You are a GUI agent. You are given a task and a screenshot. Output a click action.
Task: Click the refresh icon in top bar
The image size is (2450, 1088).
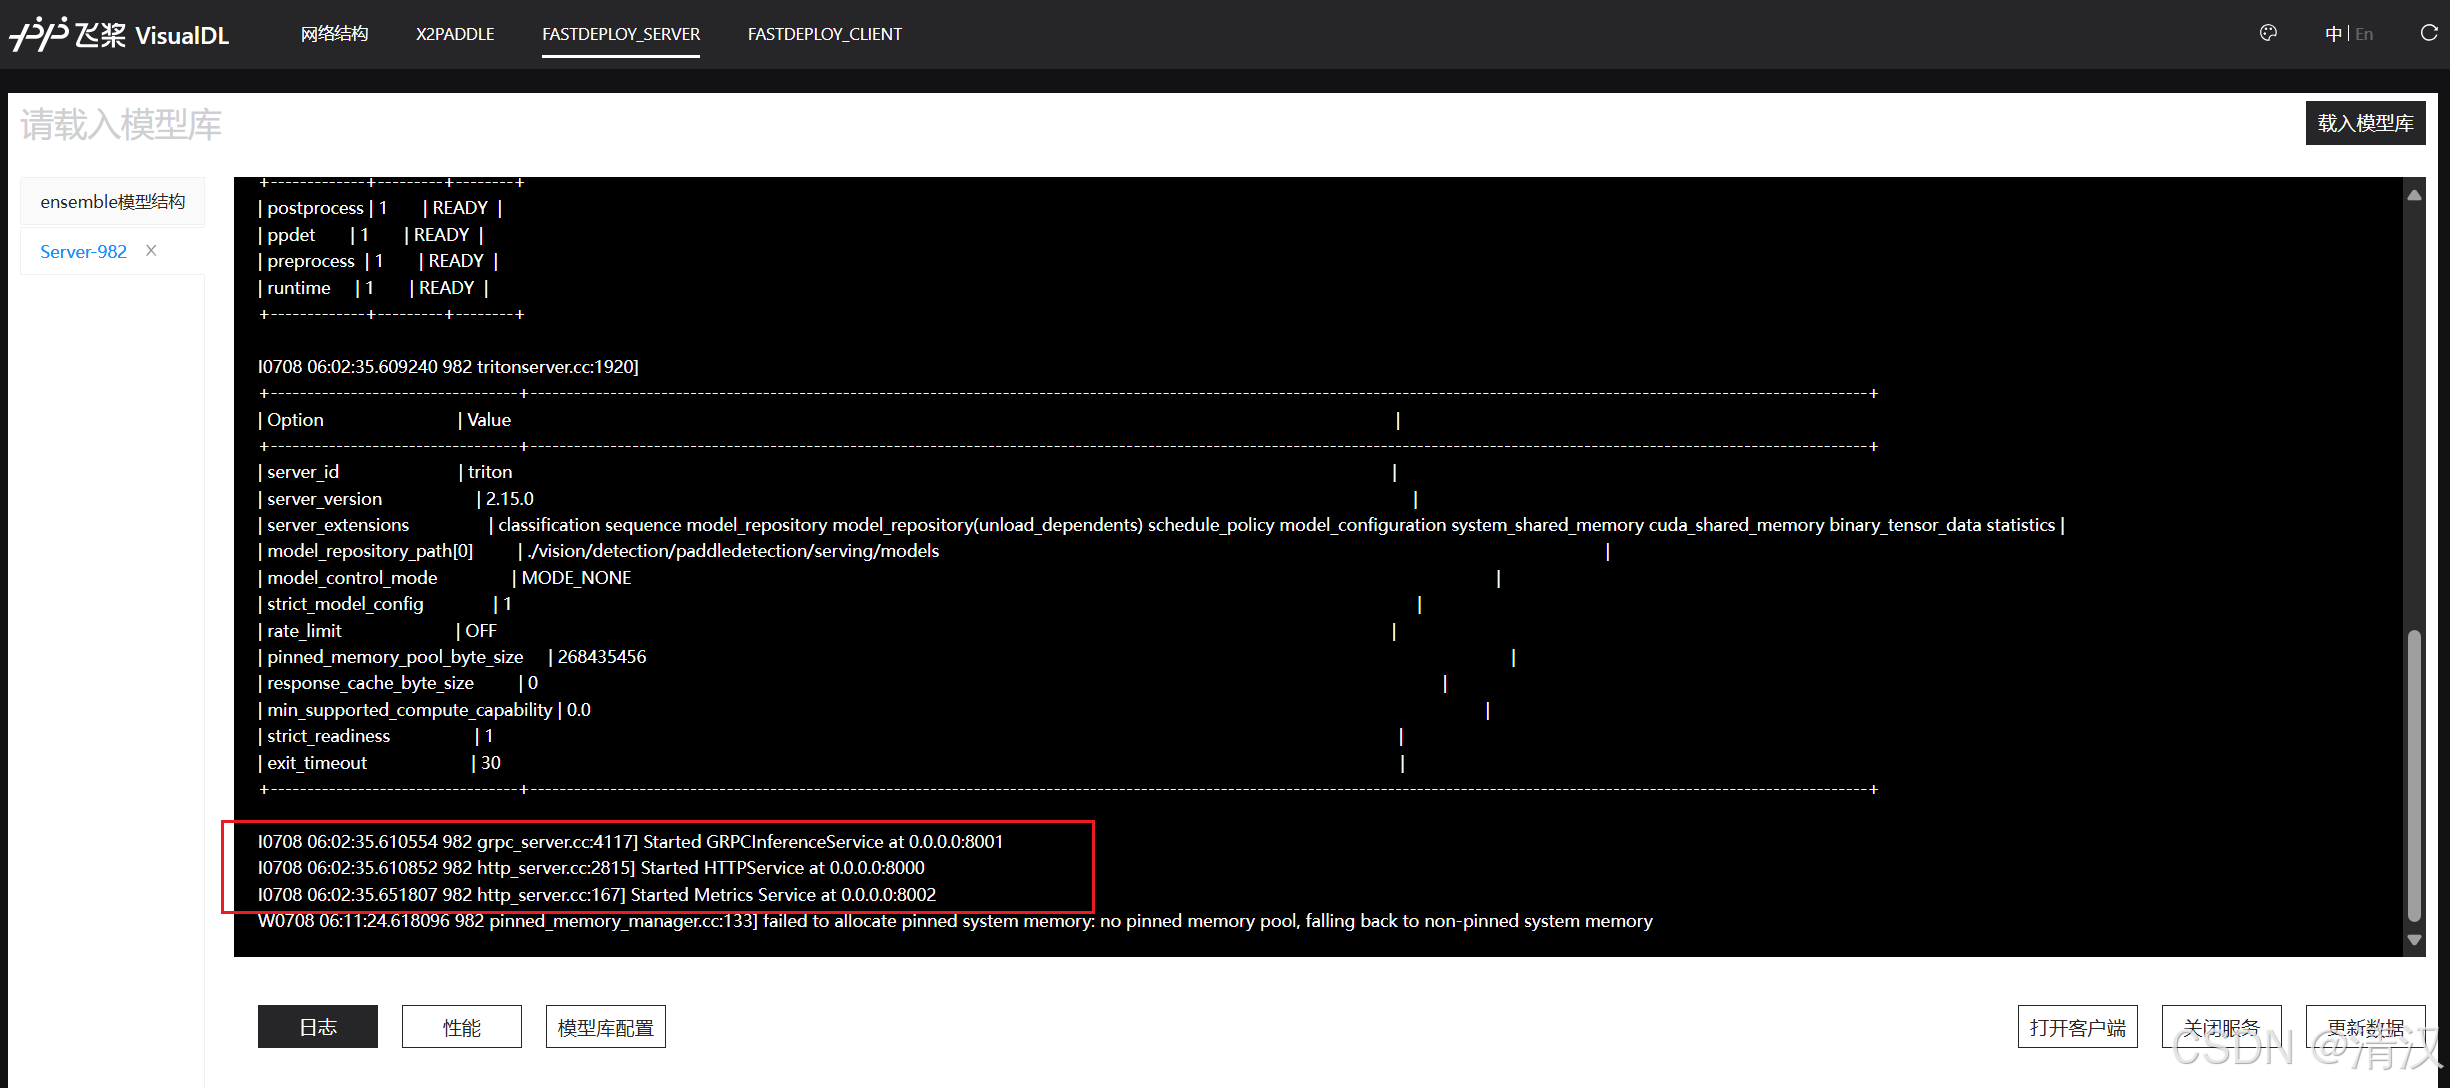pyautogui.click(x=2429, y=33)
